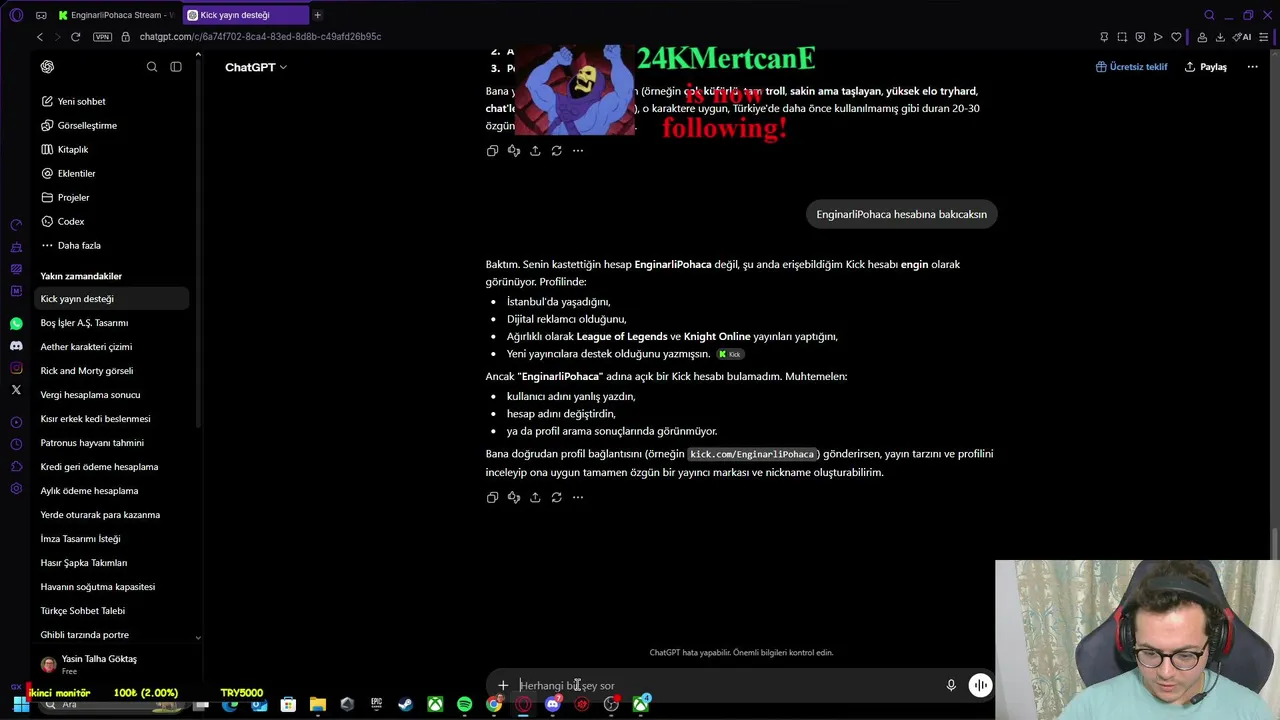The image size is (1280, 720).
Task: Open Codex in the sidebar
Action: 112,221
